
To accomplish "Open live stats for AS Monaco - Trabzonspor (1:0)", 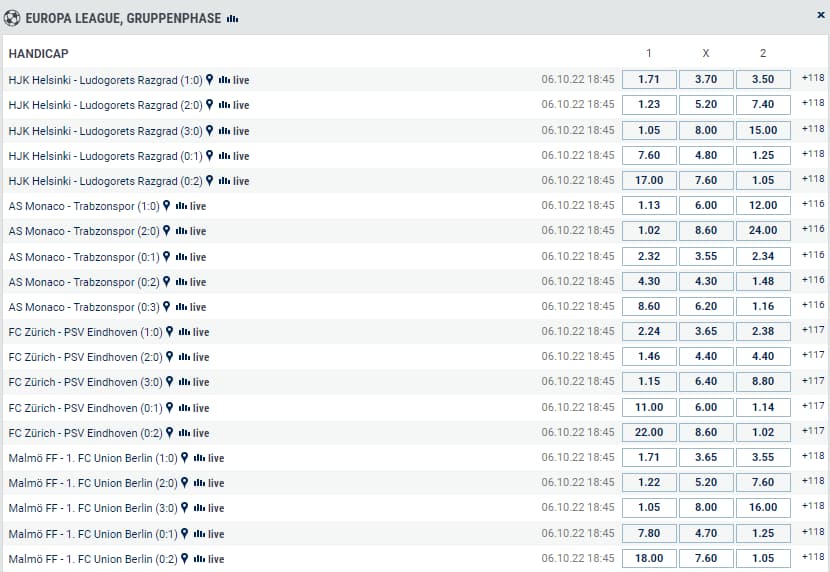I will (x=190, y=206).
